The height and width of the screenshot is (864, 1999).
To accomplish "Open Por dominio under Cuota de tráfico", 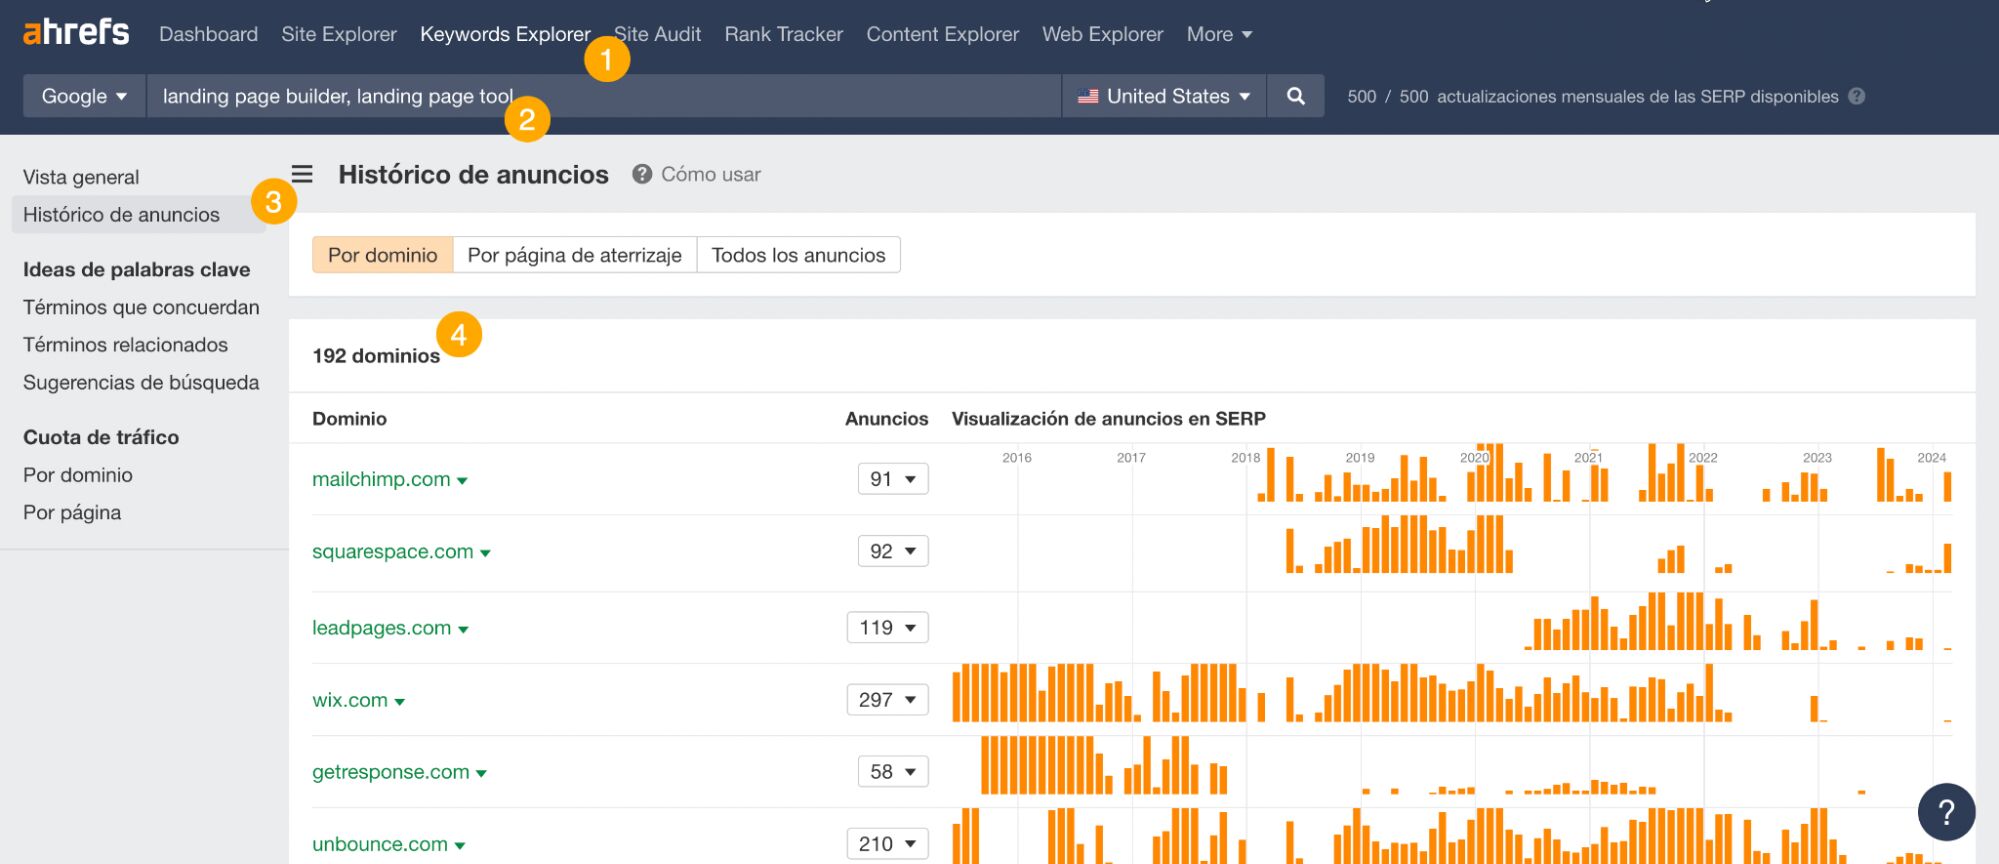I will click(x=78, y=475).
